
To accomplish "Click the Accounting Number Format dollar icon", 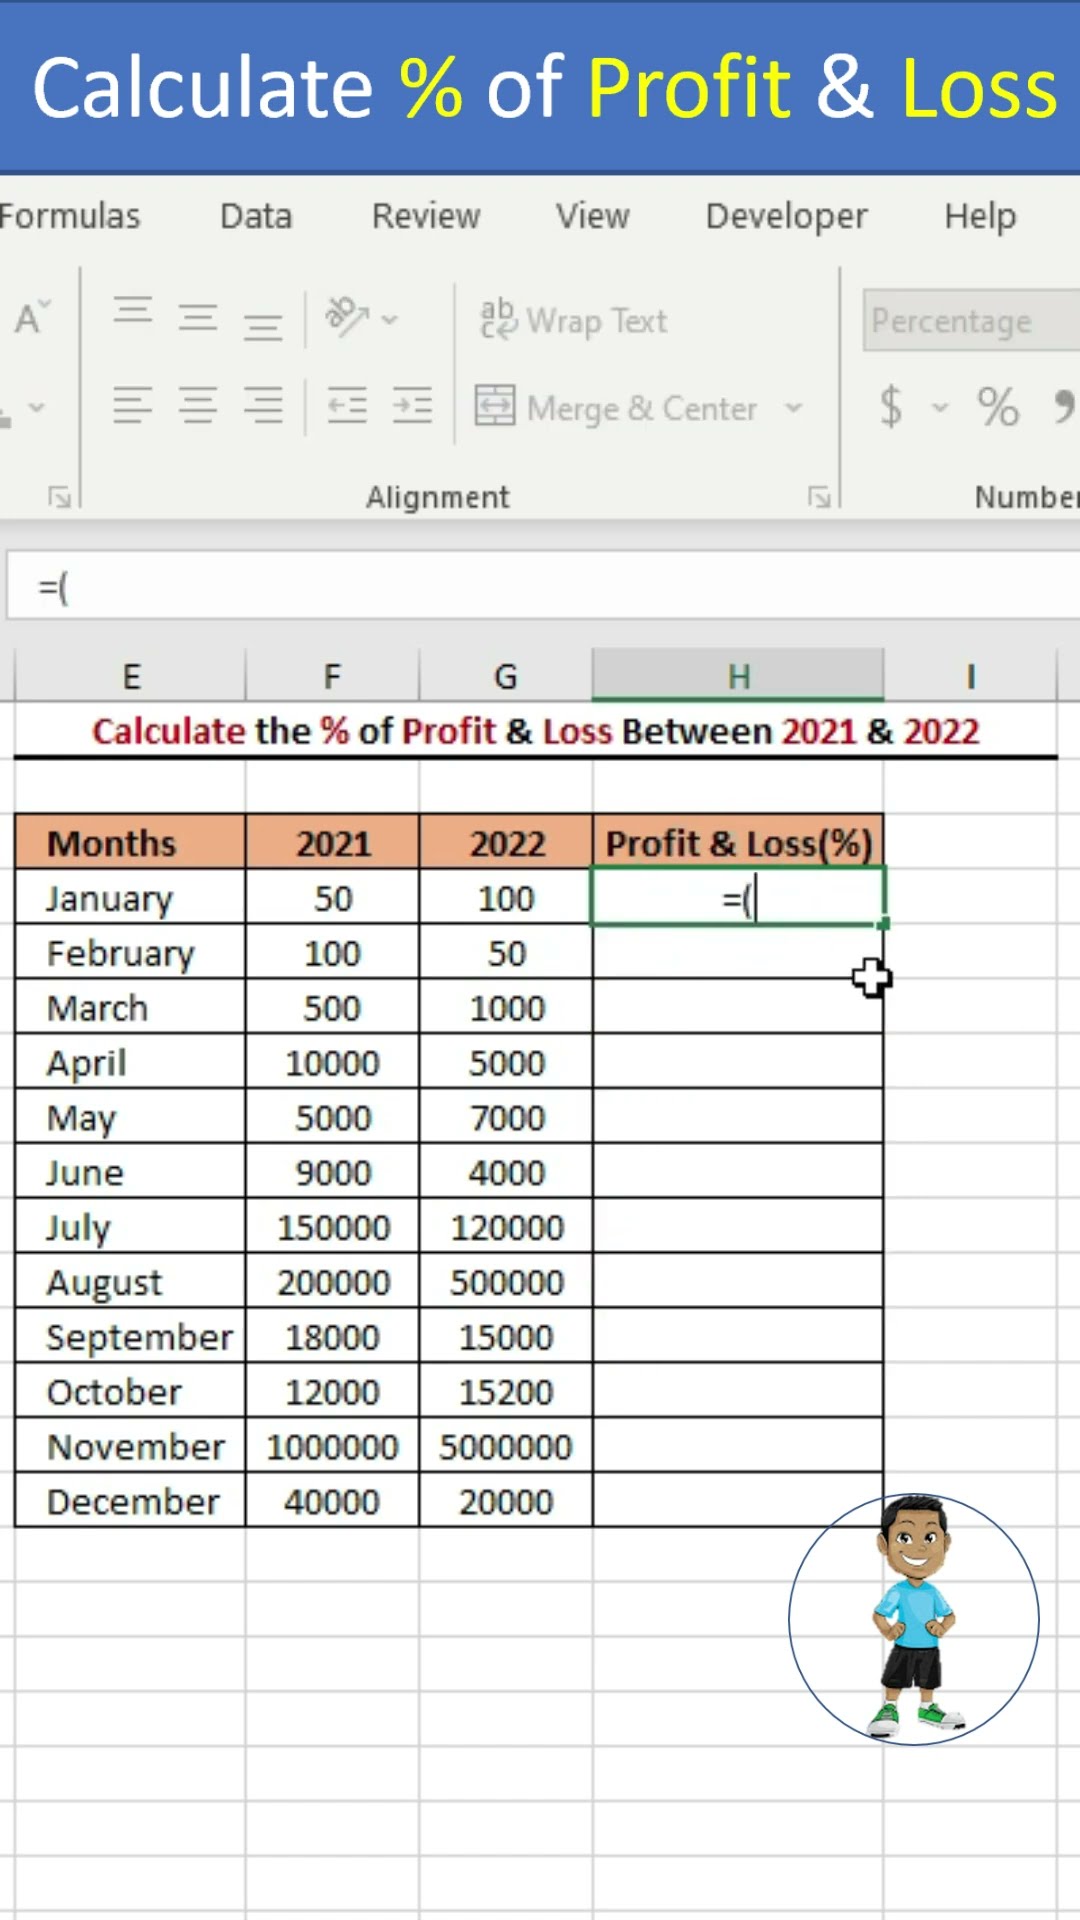I will point(890,407).
